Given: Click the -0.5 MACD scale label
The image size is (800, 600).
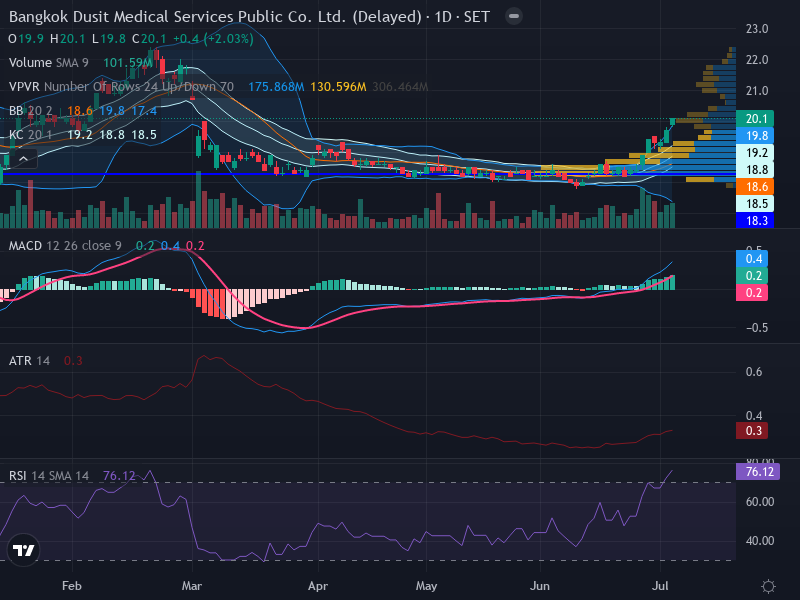Looking at the screenshot, I should pyautogui.click(x=757, y=328).
